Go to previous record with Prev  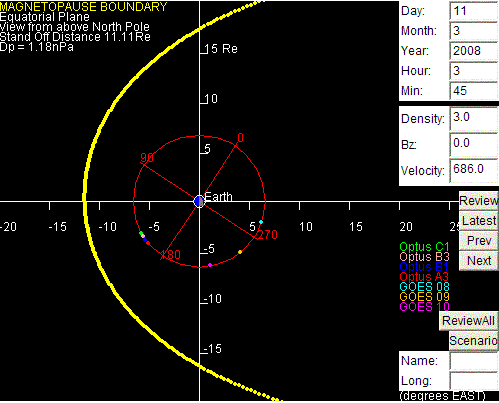479,241
